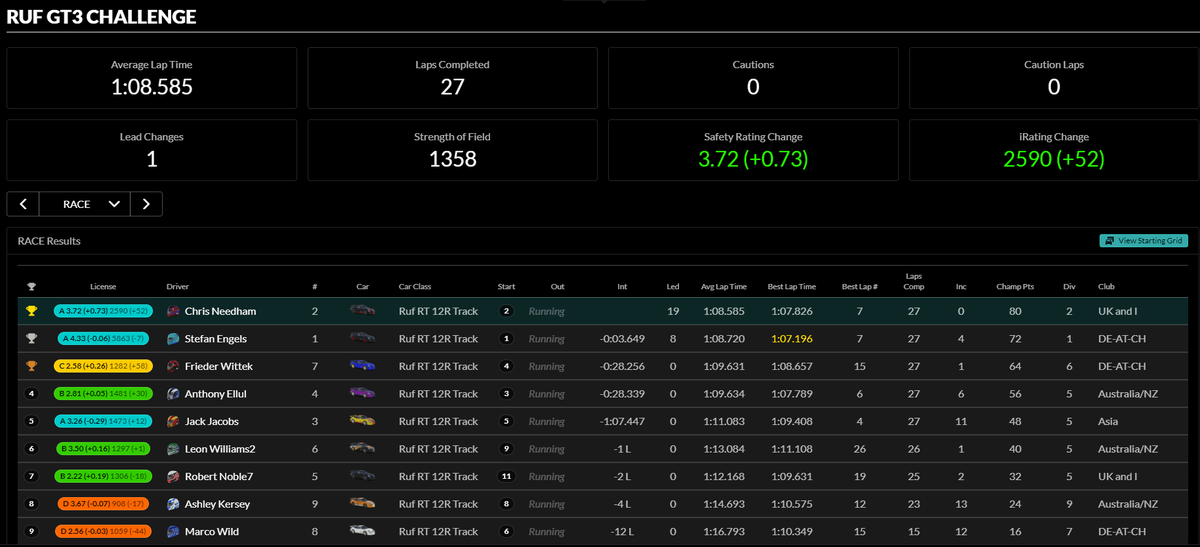Screen dimensions: 1200x547
Task: Click car thumbnail in Chris Needham's row
Action: (363, 311)
